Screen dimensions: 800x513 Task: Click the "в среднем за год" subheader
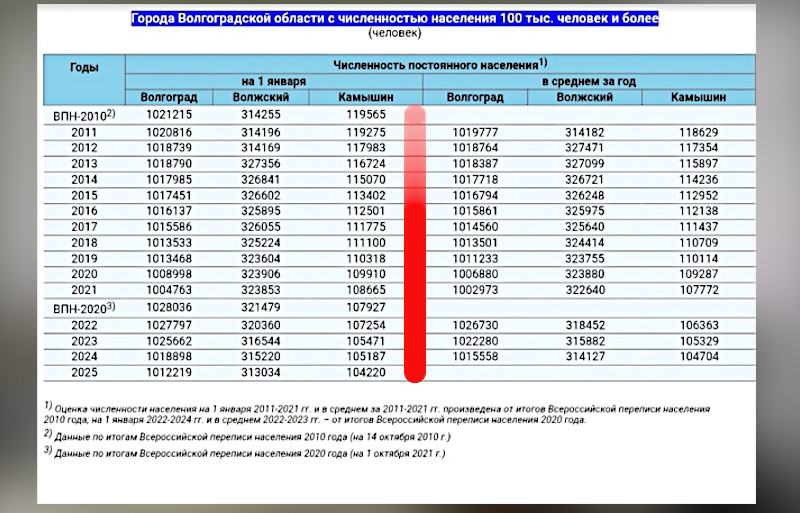coord(589,80)
